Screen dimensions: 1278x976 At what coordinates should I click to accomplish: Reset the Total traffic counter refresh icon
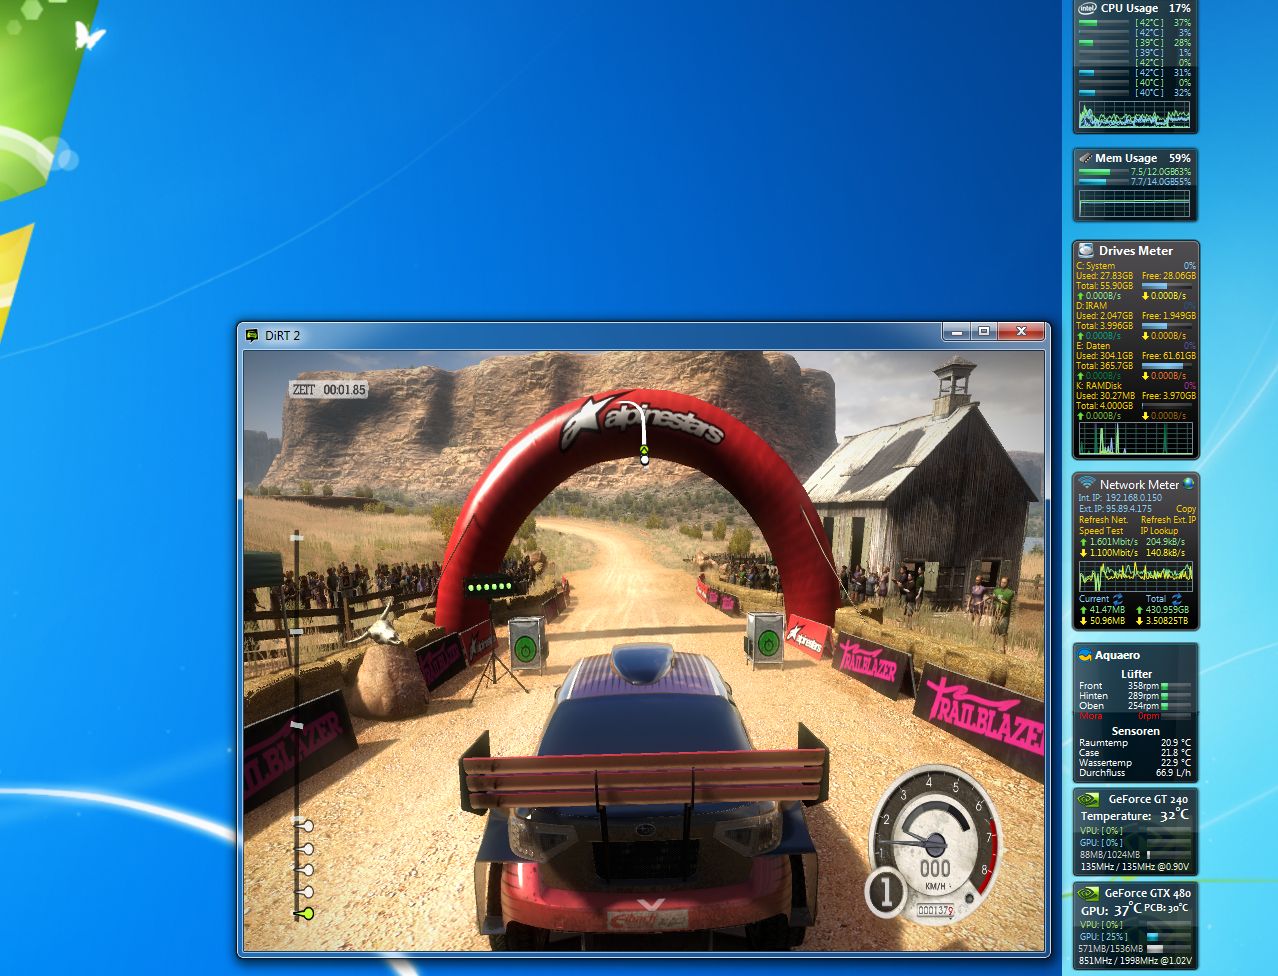[x=1177, y=598]
